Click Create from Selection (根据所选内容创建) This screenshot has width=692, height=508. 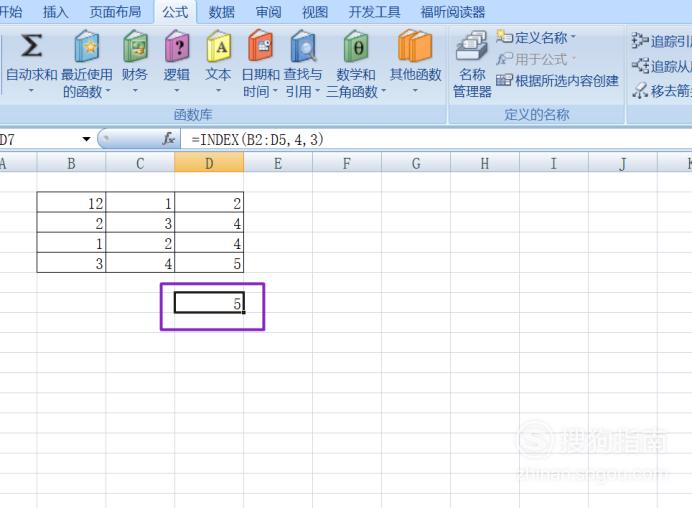point(557,81)
